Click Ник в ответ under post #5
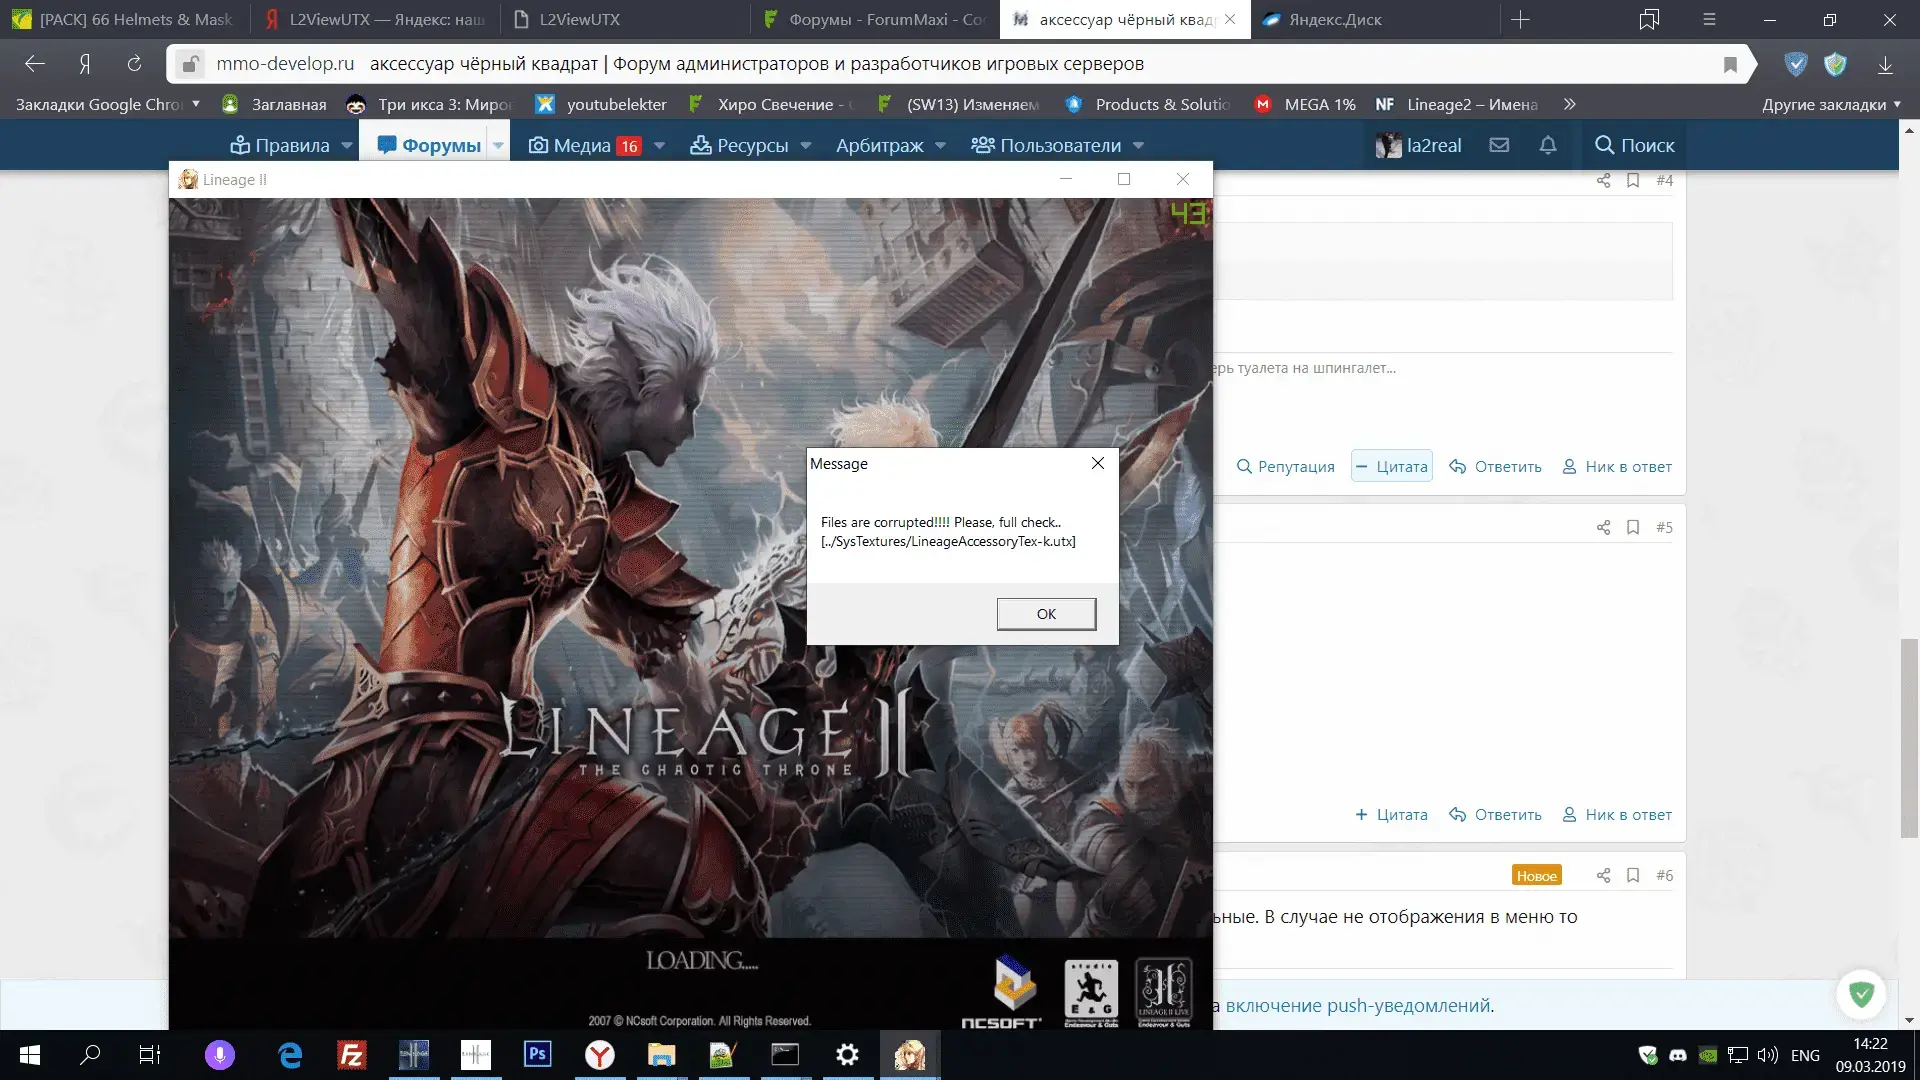 tap(1617, 814)
